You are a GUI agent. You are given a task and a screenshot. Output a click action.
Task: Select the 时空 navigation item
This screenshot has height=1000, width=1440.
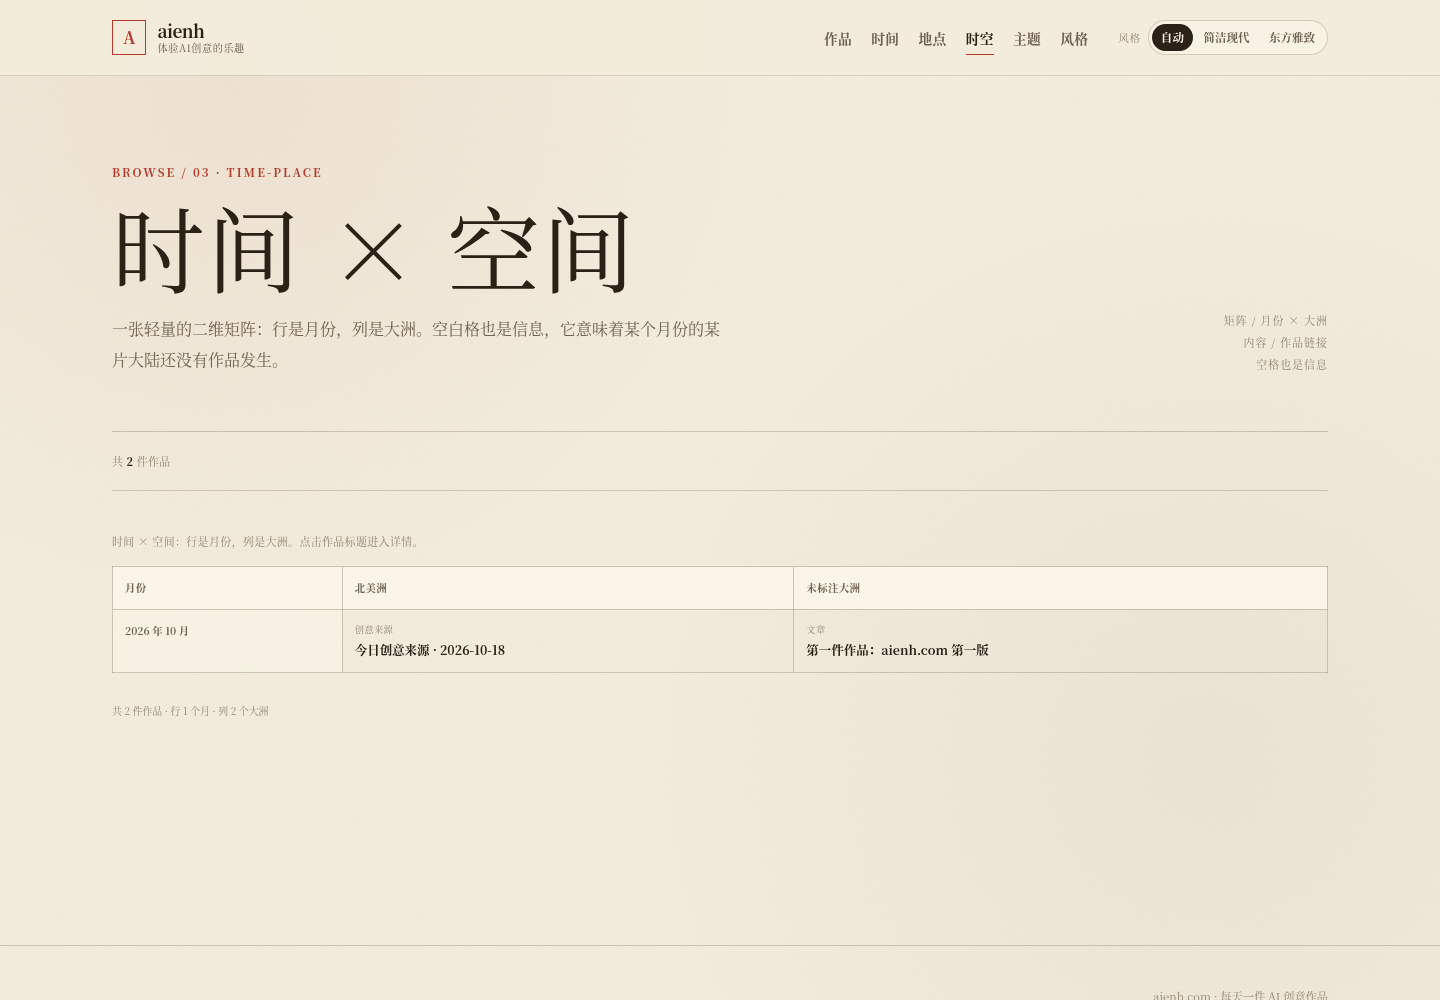[980, 39]
